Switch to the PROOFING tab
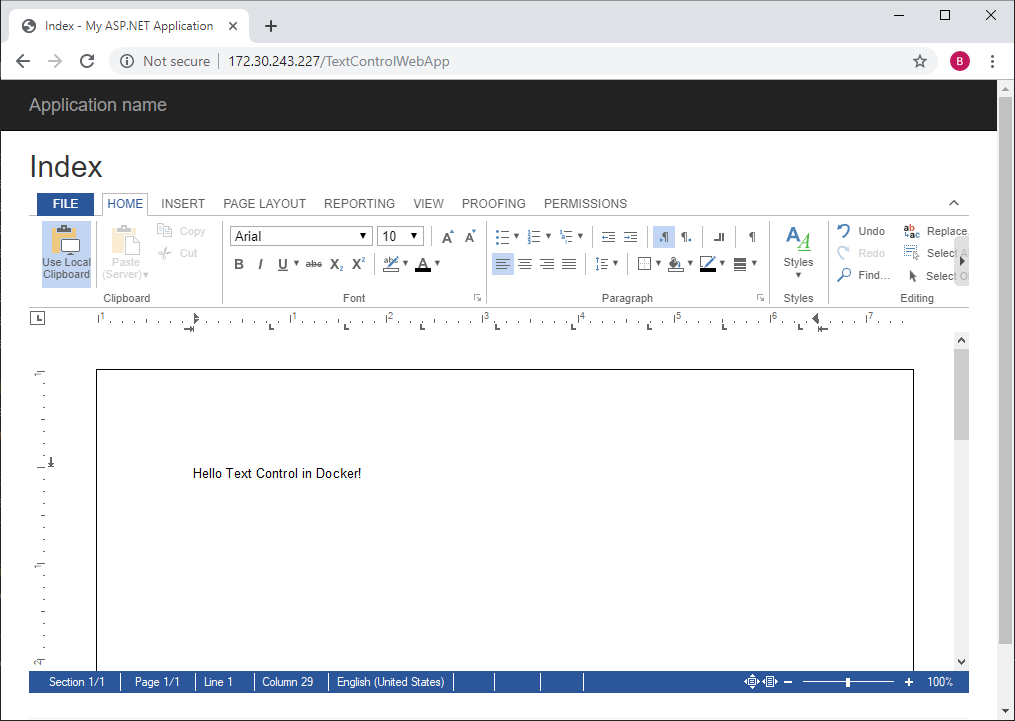The height and width of the screenshot is (721, 1015). [494, 204]
